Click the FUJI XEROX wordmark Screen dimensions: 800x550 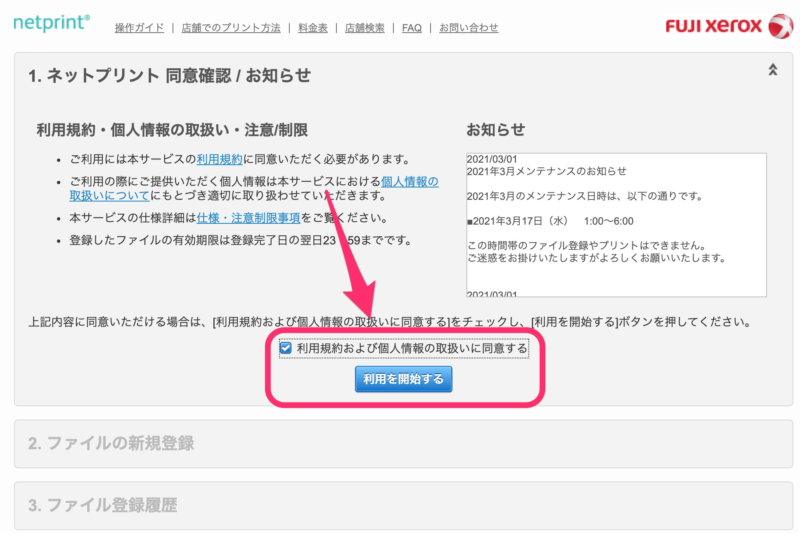click(714, 26)
